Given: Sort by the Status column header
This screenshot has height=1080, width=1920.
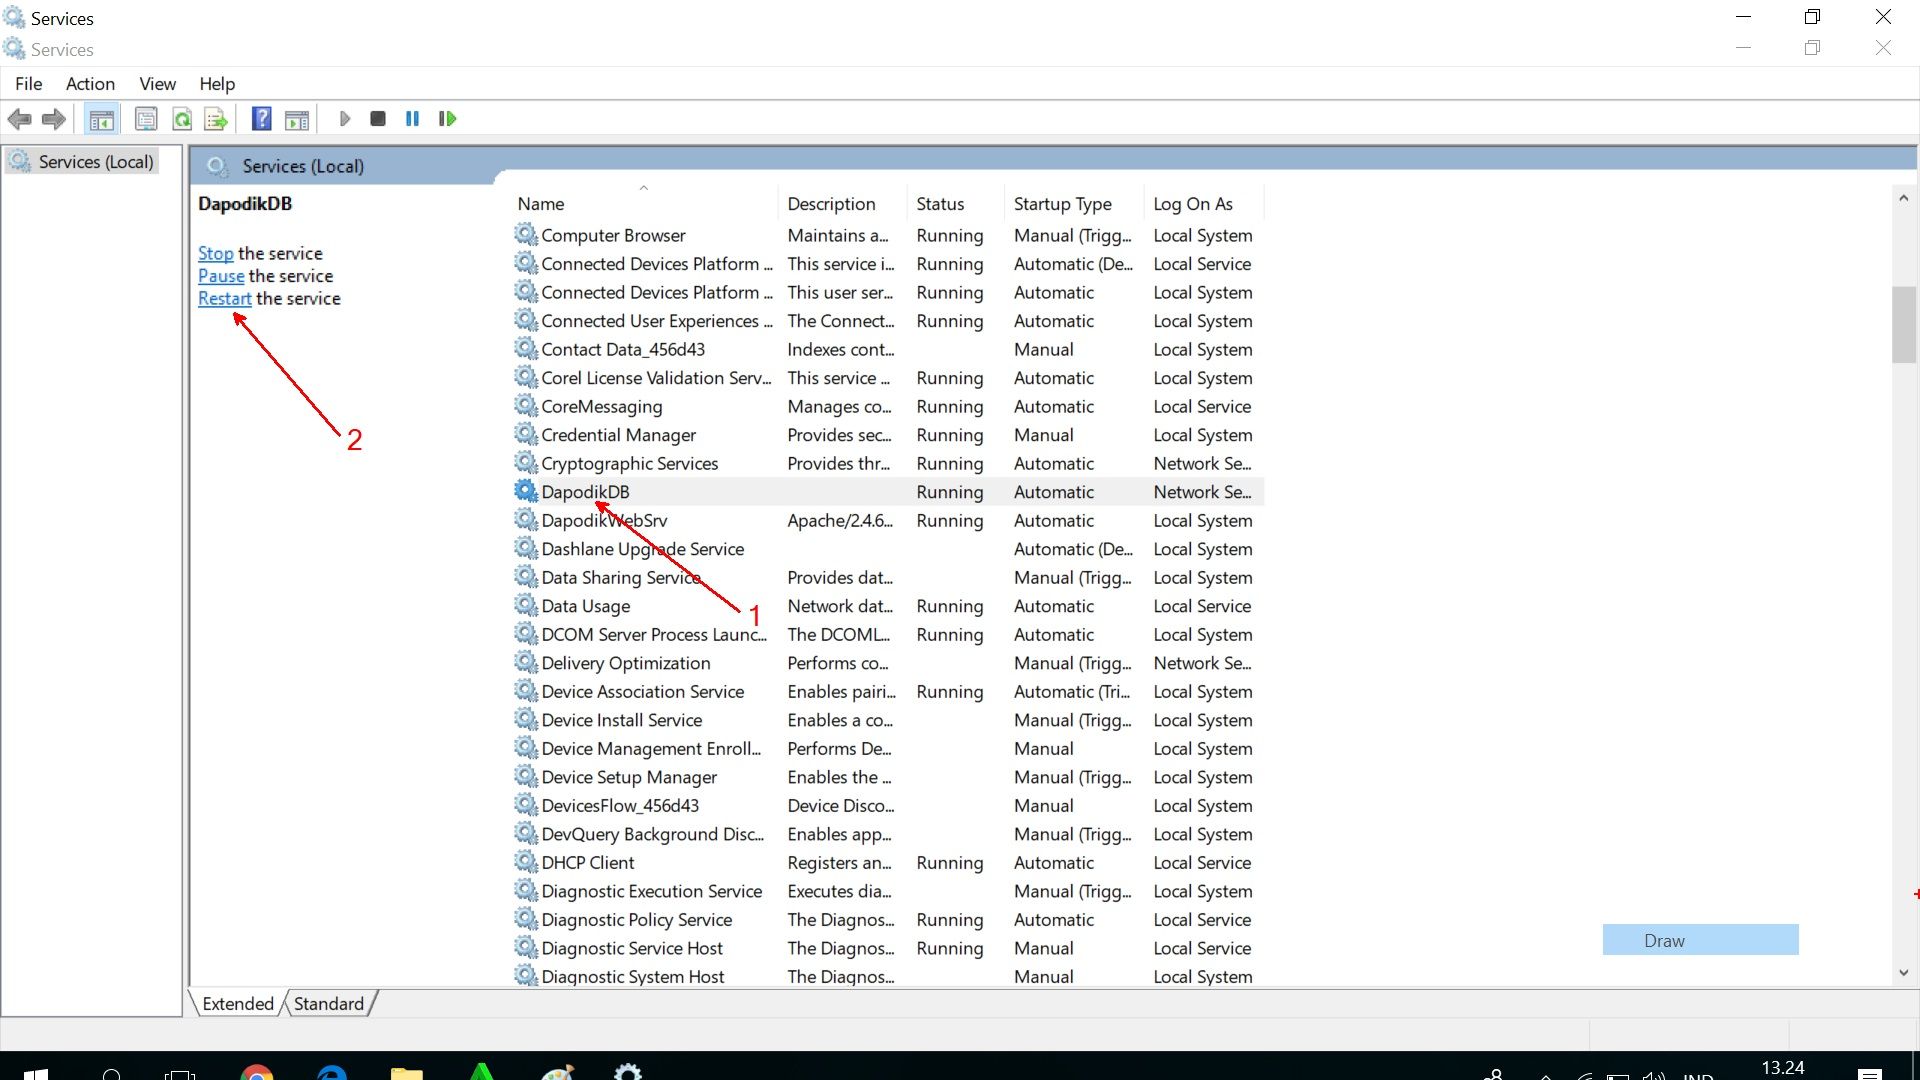Looking at the screenshot, I should [956, 204].
